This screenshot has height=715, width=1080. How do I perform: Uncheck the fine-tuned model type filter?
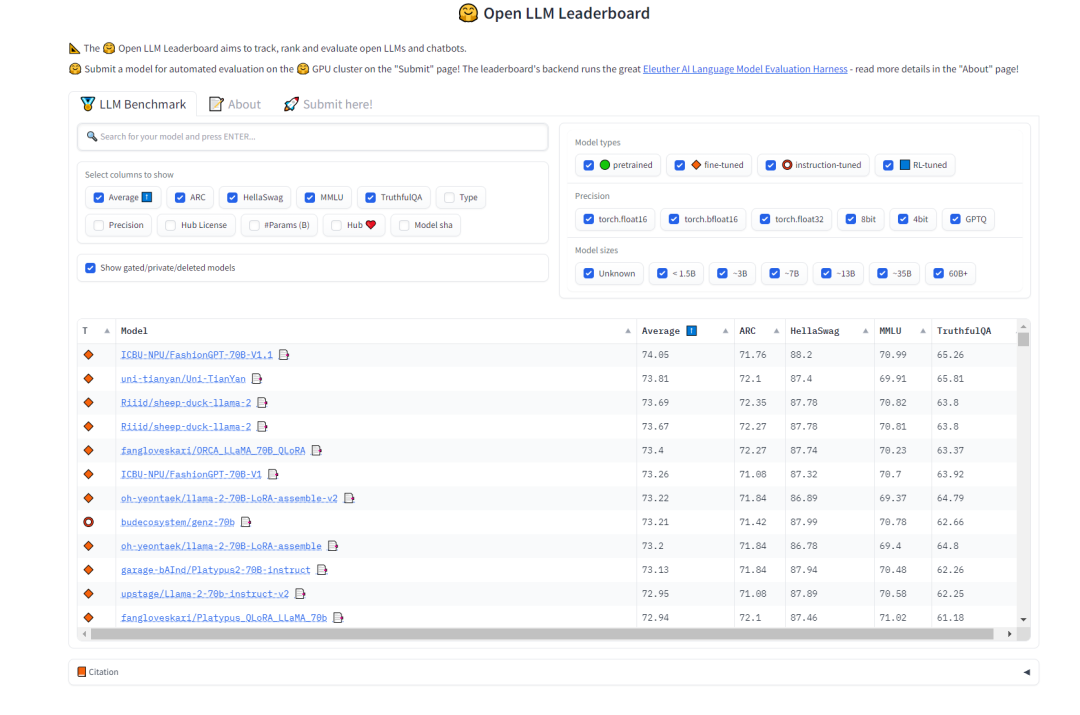coord(679,165)
